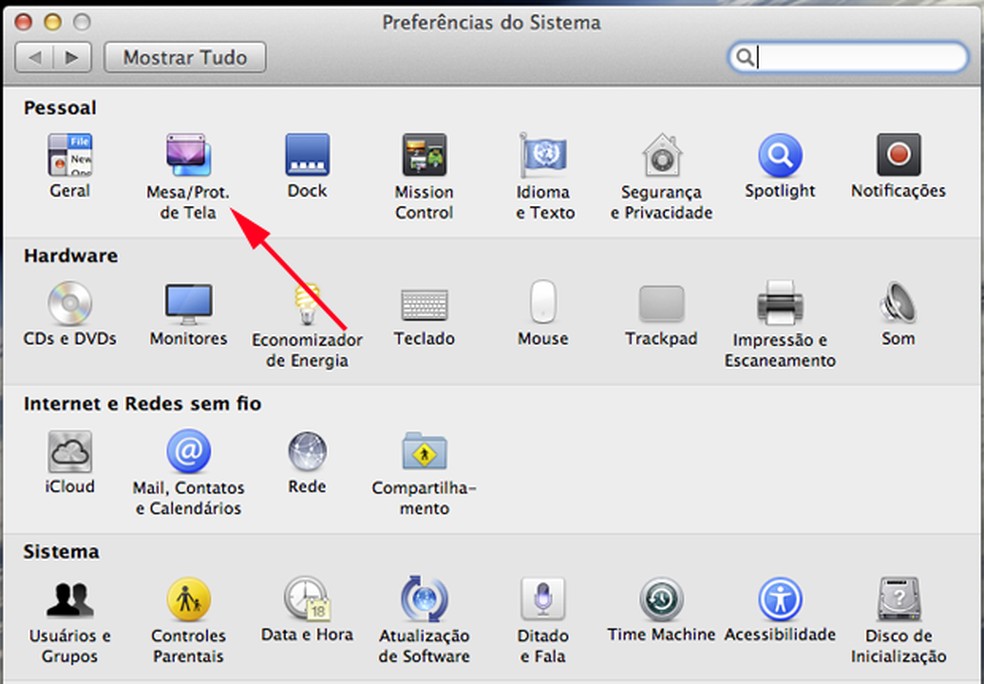Minimize window with the yellow button
The height and width of the screenshot is (684, 984).
[x=53, y=23]
